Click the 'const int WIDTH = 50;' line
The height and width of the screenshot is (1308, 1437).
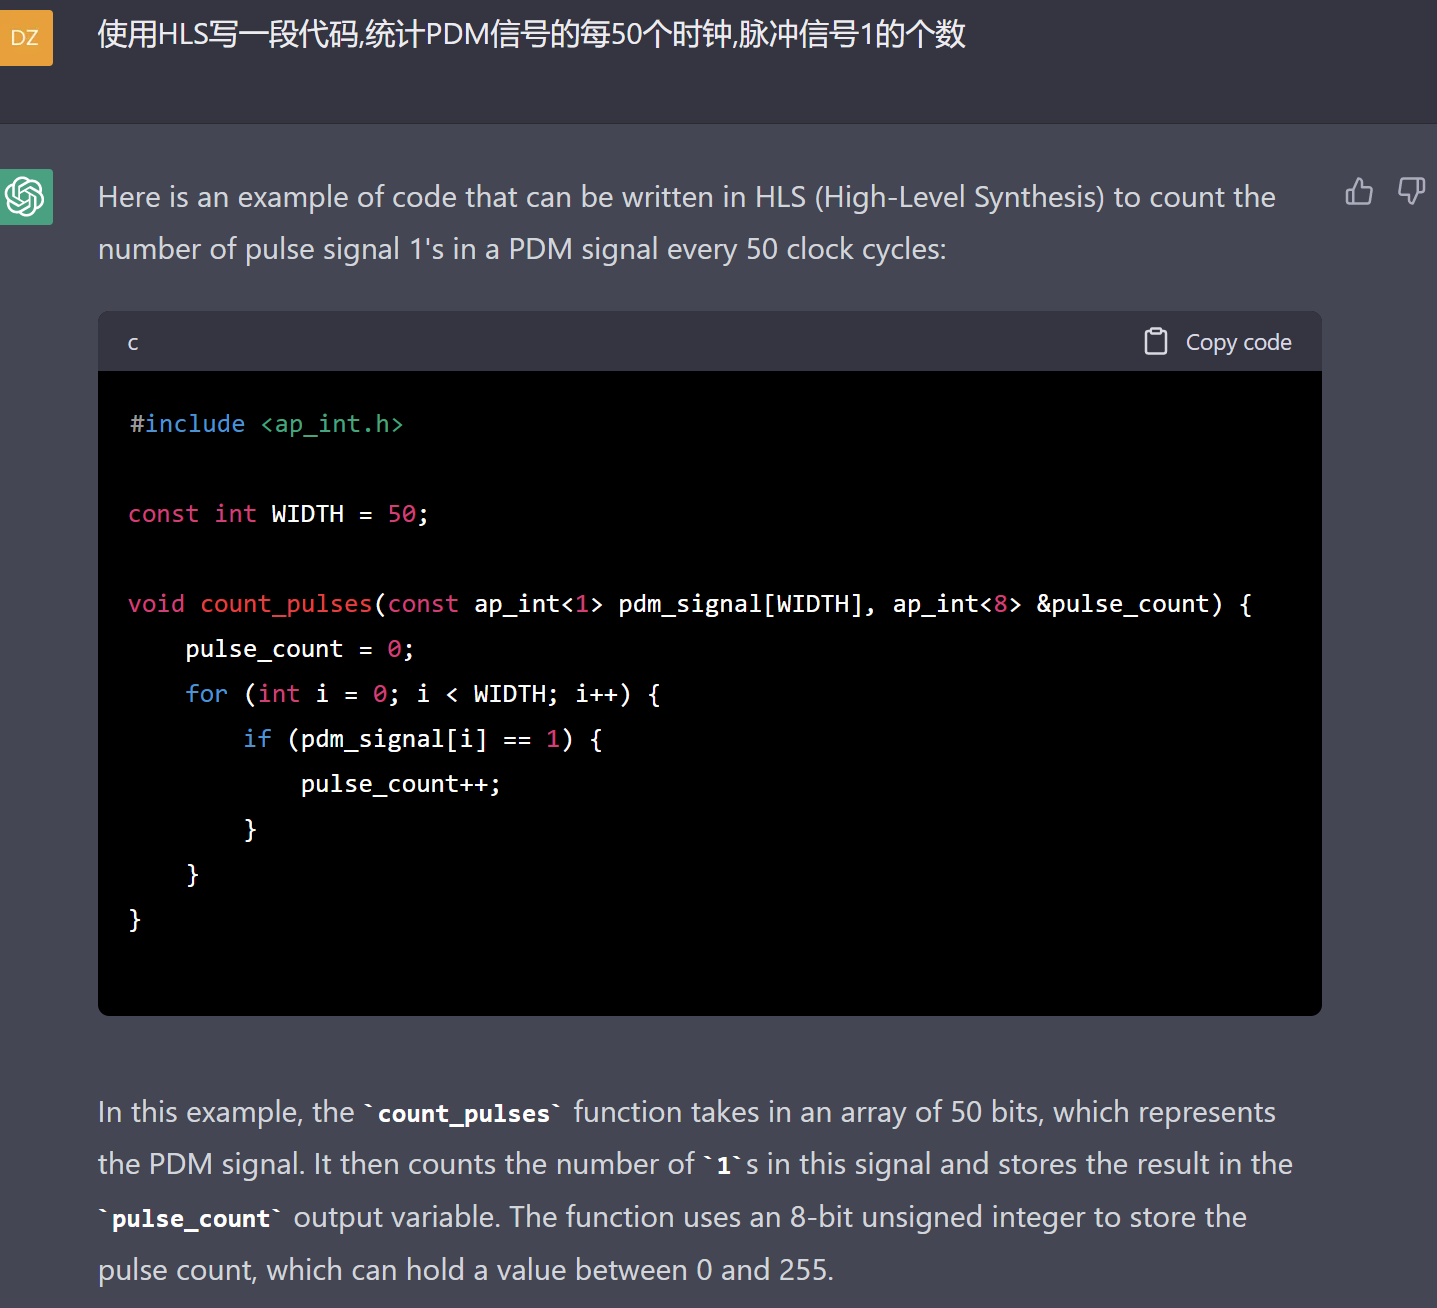click(278, 514)
